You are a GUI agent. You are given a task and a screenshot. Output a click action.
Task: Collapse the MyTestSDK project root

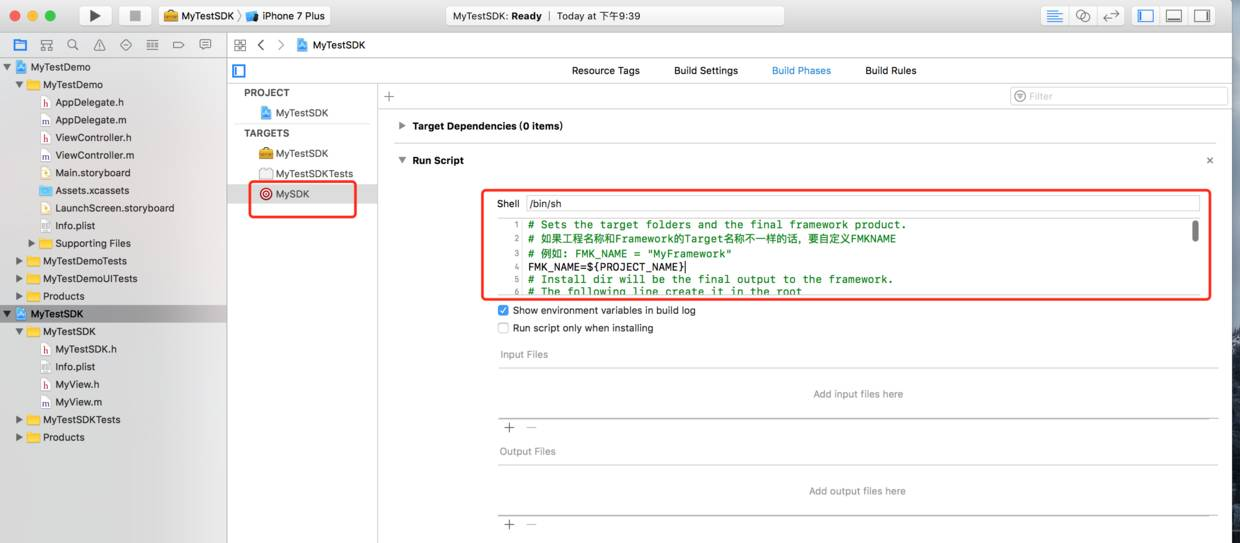(8, 314)
